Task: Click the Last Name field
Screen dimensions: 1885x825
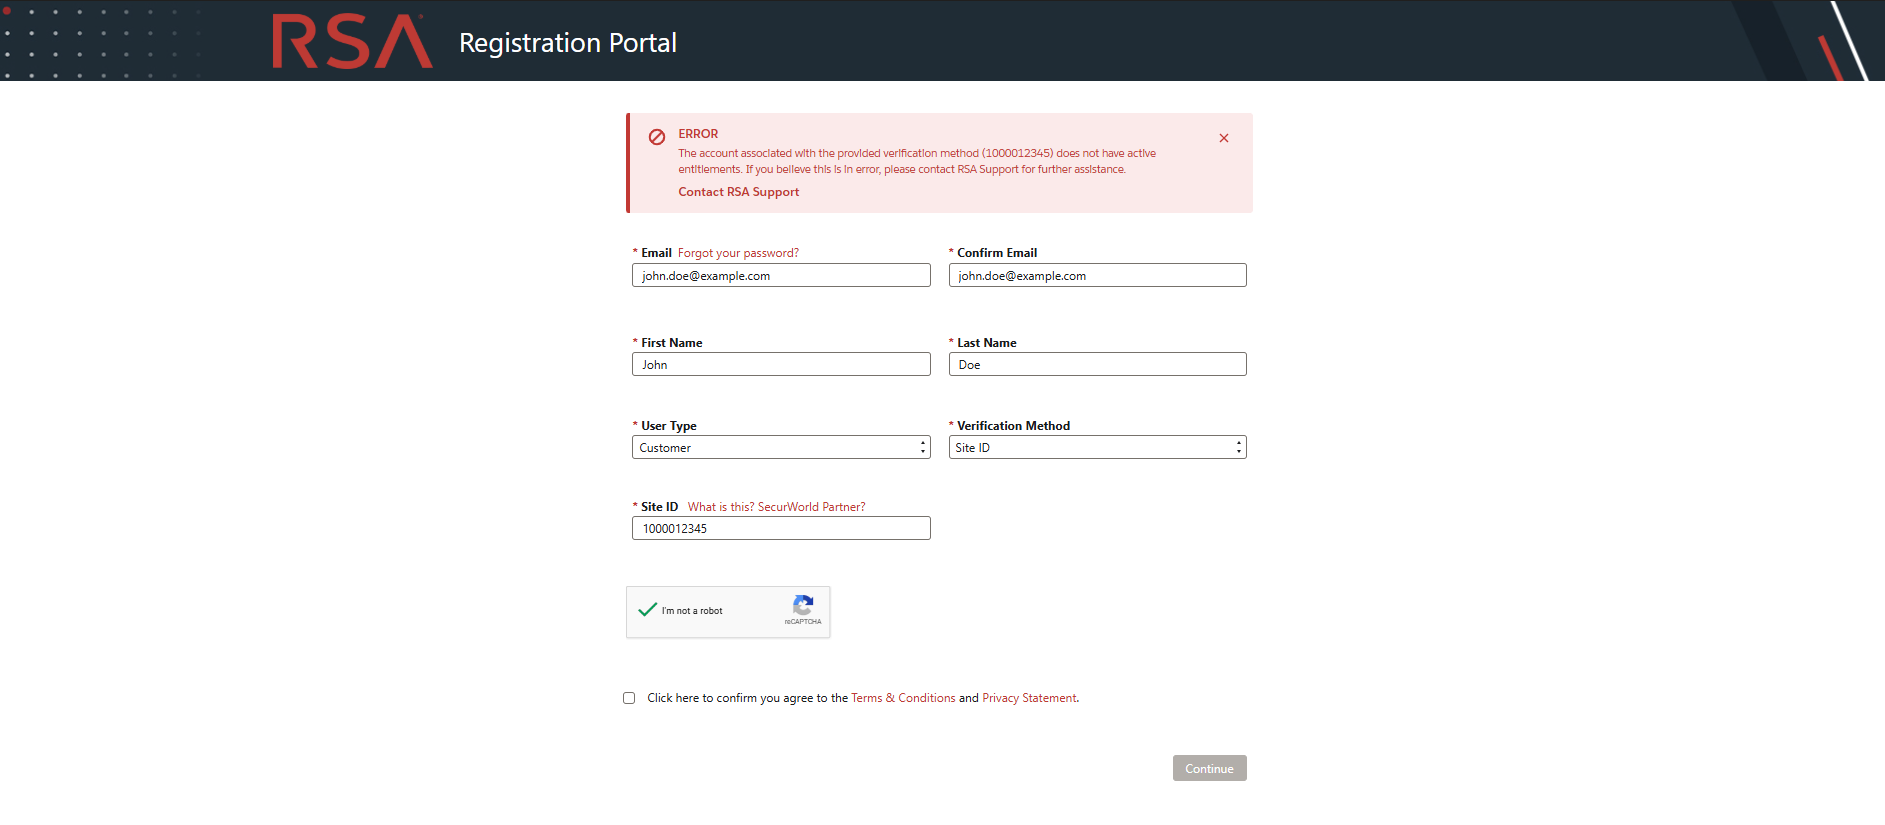Action: (x=1097, y=364)
